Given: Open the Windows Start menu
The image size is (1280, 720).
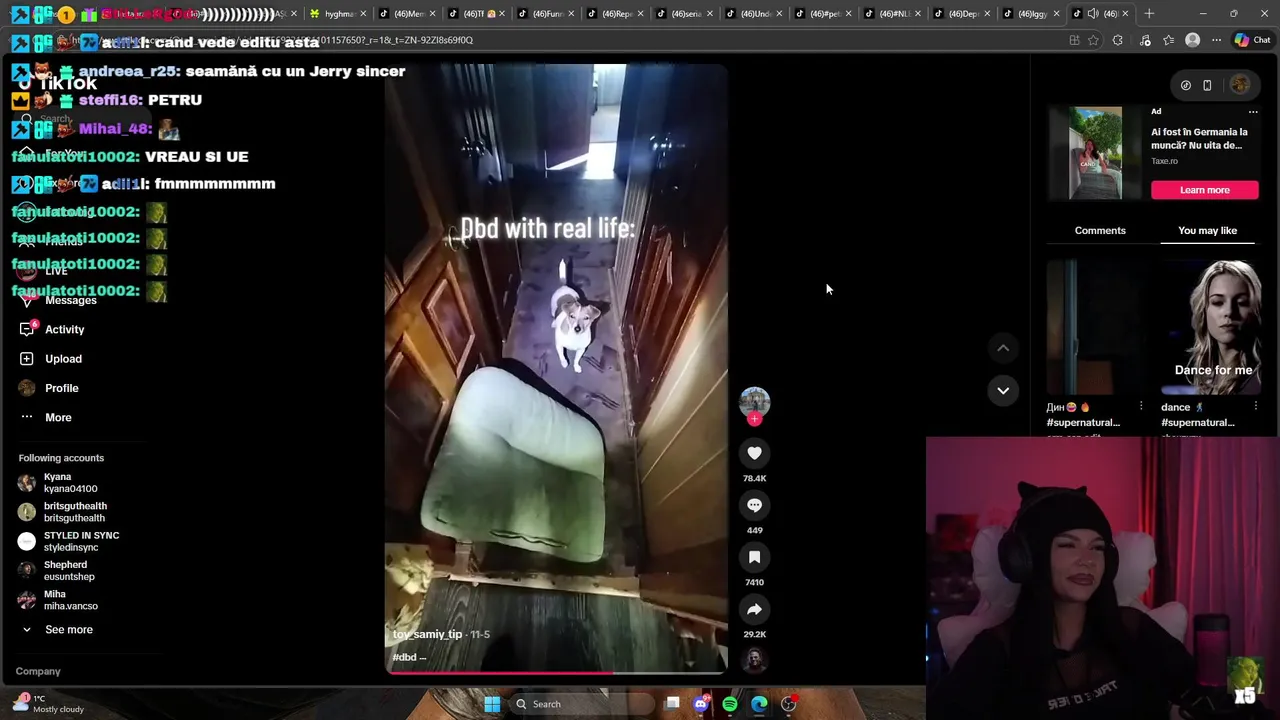Looking at the screenshot, I should pyautogui.click(x=492, y=704).
